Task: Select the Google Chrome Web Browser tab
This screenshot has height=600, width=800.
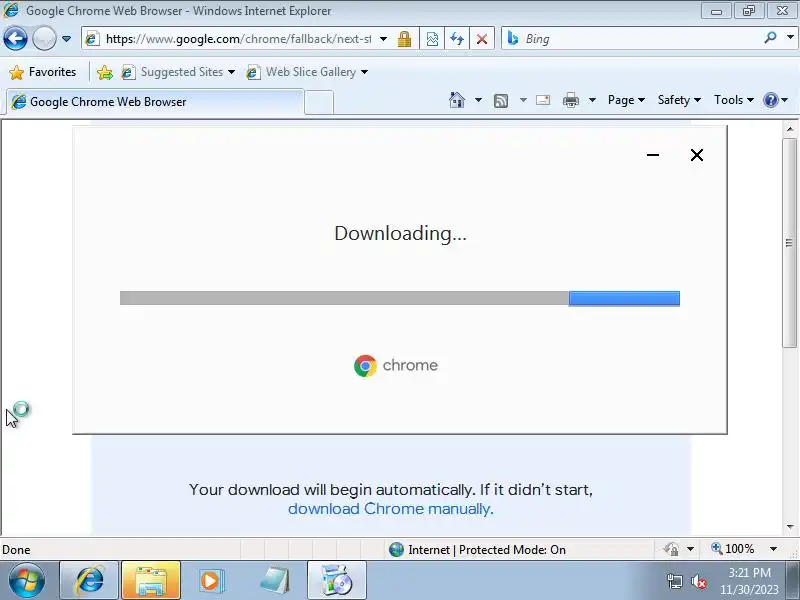Action: pyautogui.click(x=156, y=102)
